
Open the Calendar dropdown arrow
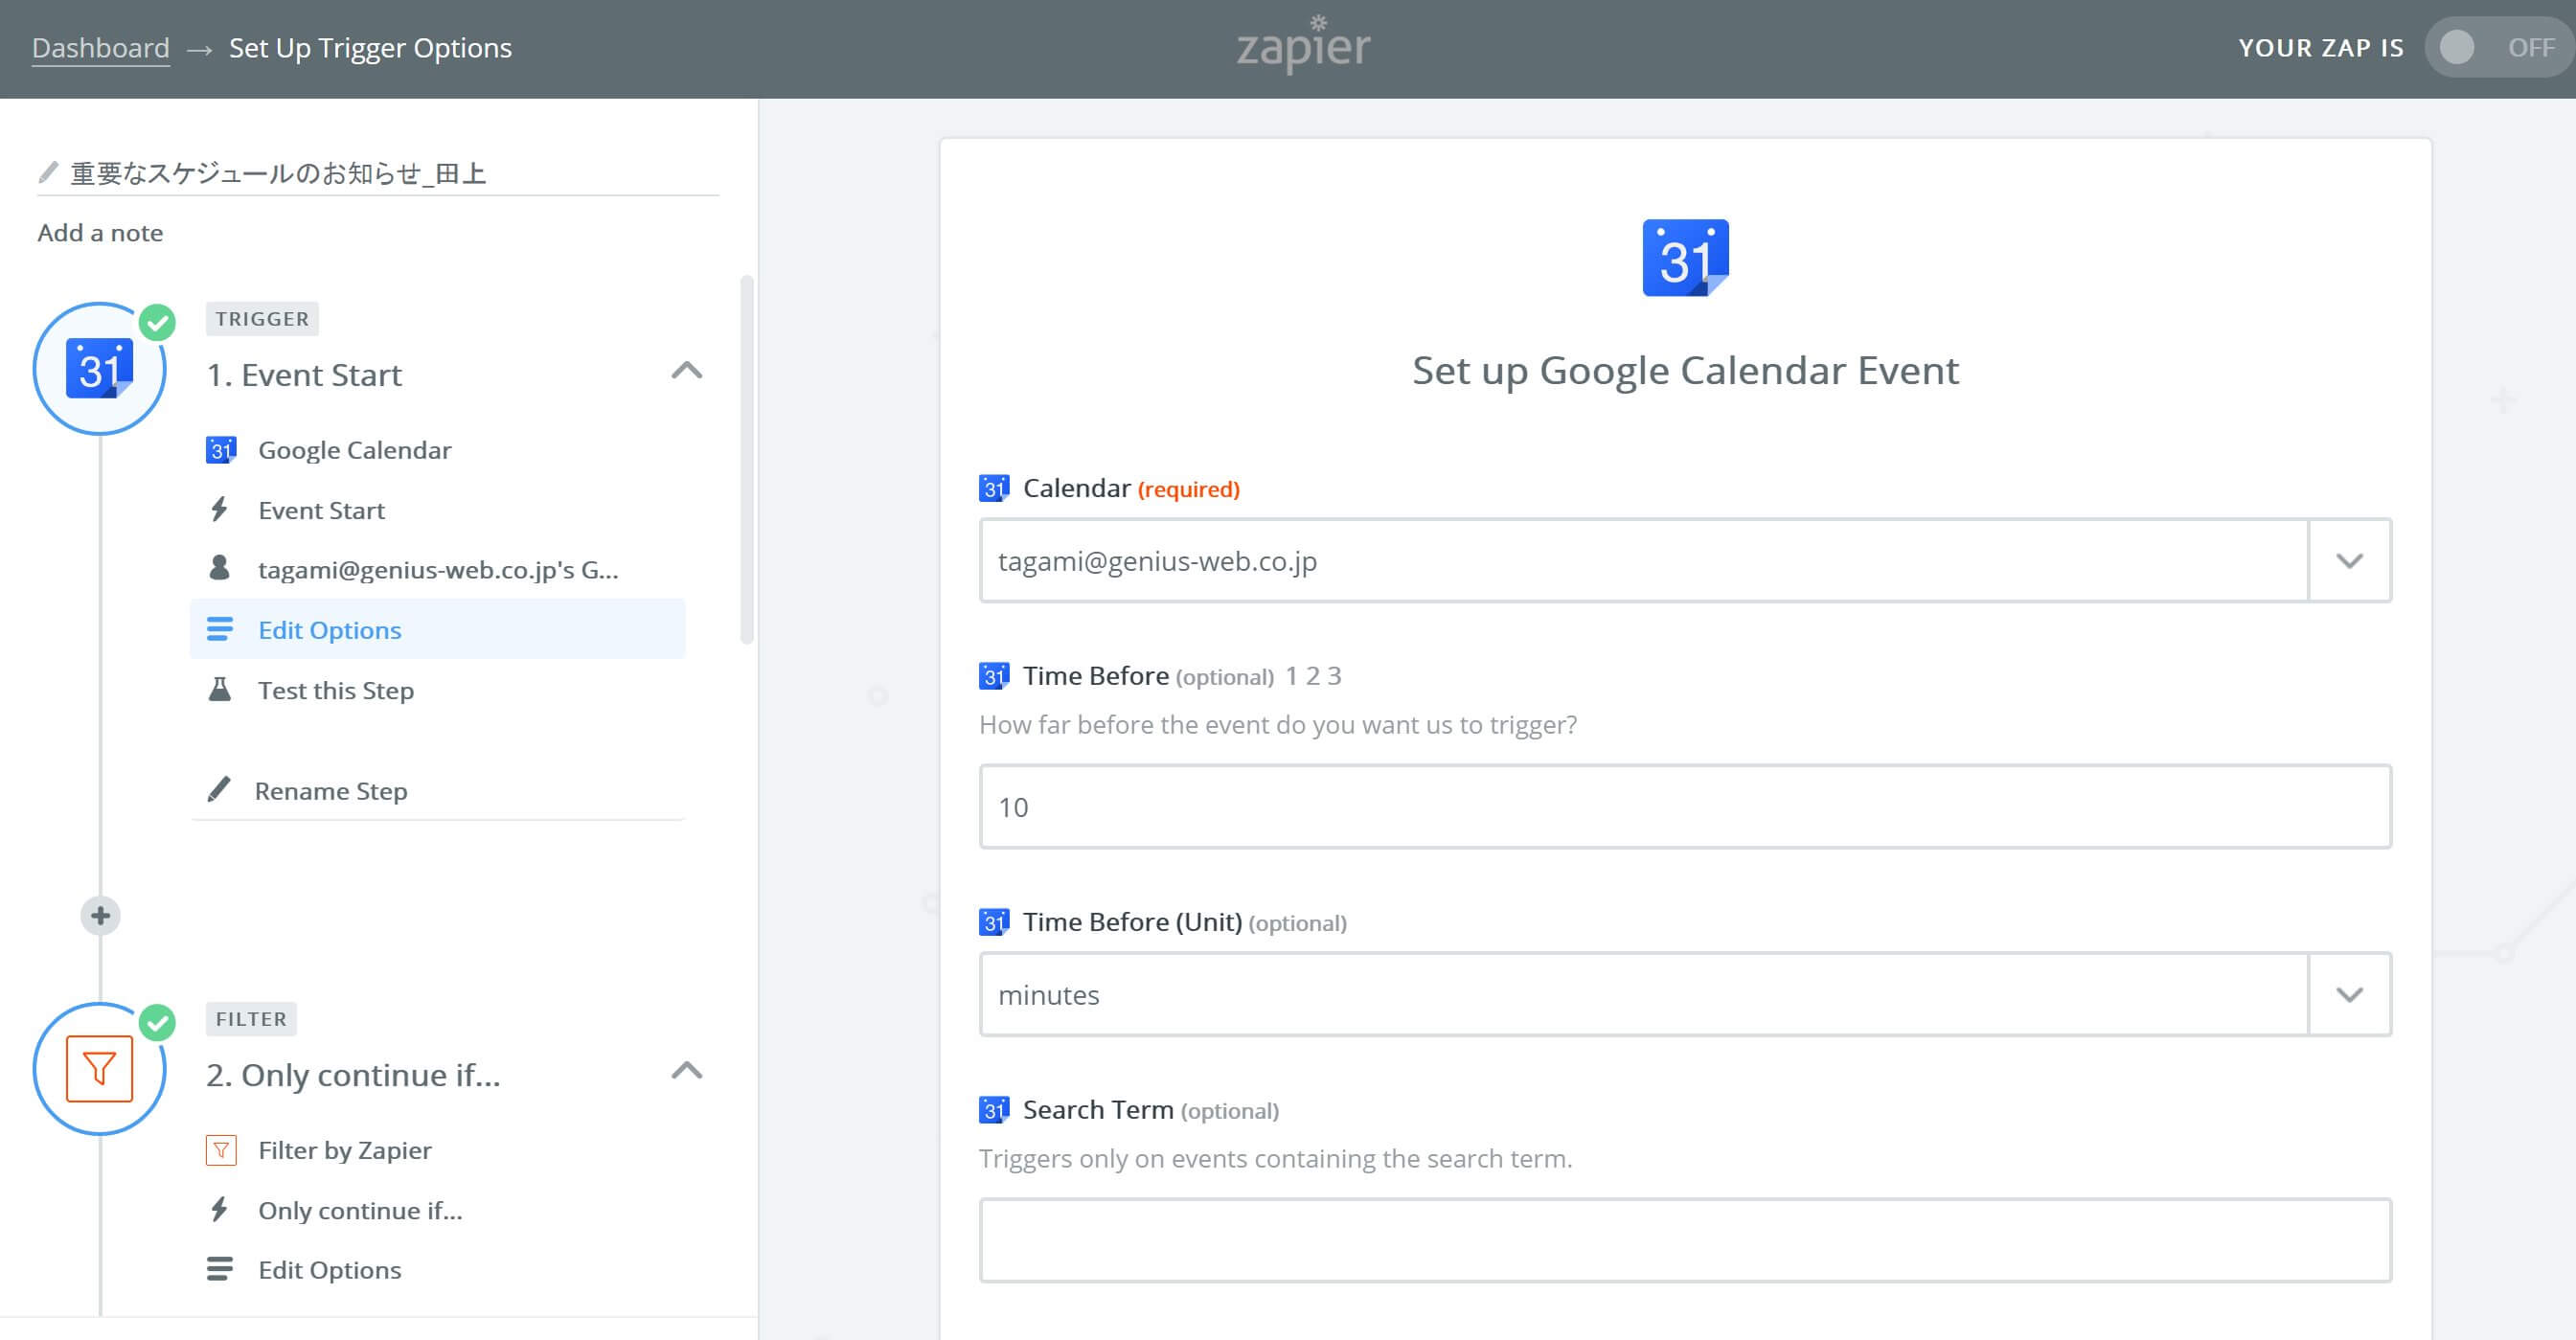[2349, 560]
